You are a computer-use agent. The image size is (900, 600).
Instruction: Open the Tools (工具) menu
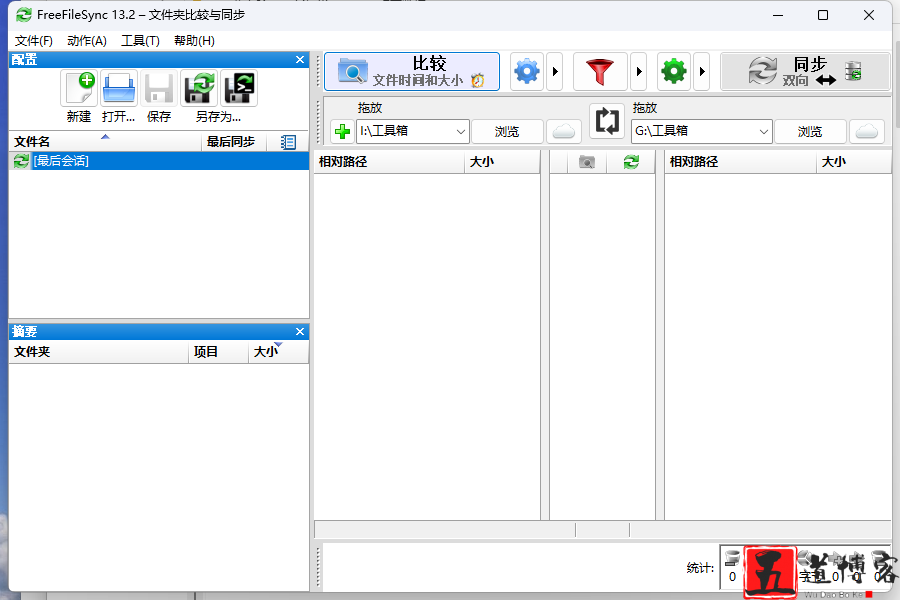click(x=140, y=41)
